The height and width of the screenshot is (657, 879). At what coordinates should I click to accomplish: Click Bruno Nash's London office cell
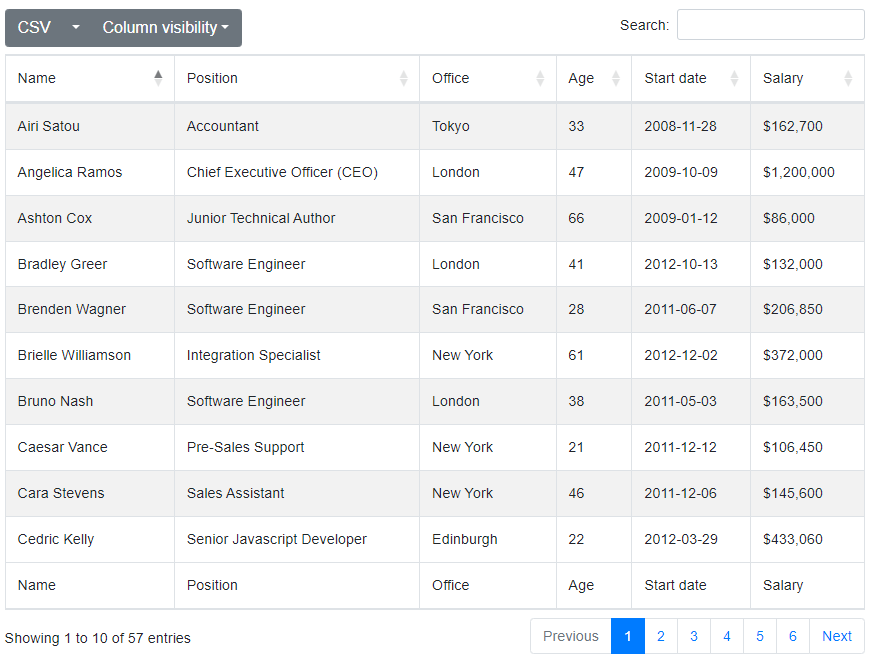coord(488,401)
